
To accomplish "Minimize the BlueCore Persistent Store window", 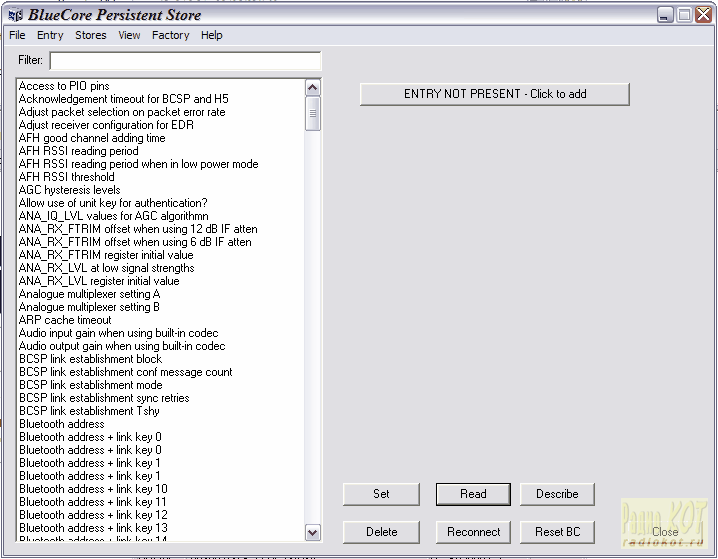I will click(665, 15).
